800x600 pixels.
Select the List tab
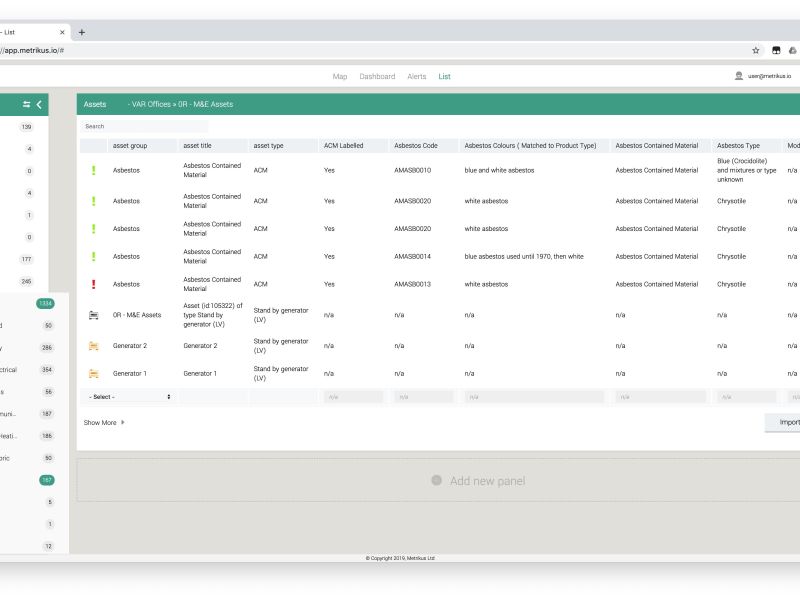(x=444, y=77)
